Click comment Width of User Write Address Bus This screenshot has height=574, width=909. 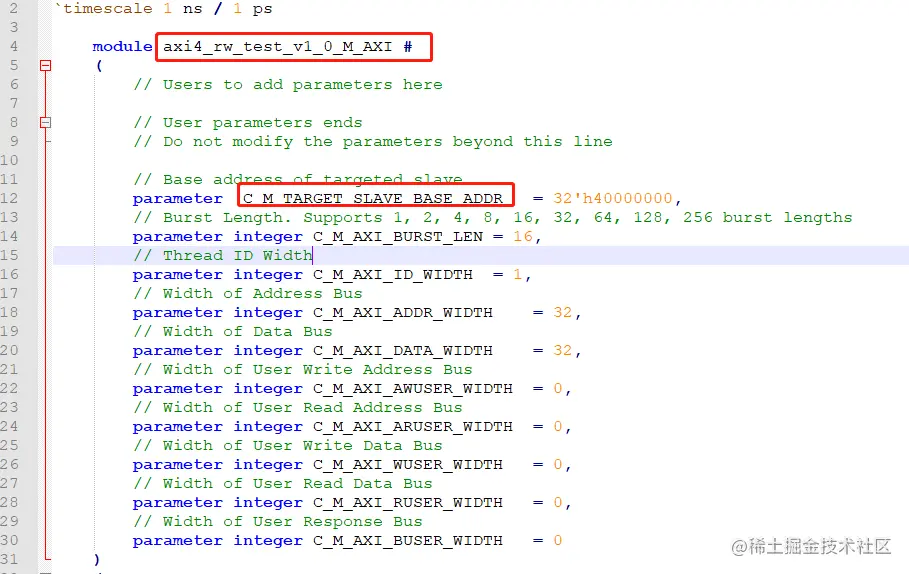[x=303, y=369]
